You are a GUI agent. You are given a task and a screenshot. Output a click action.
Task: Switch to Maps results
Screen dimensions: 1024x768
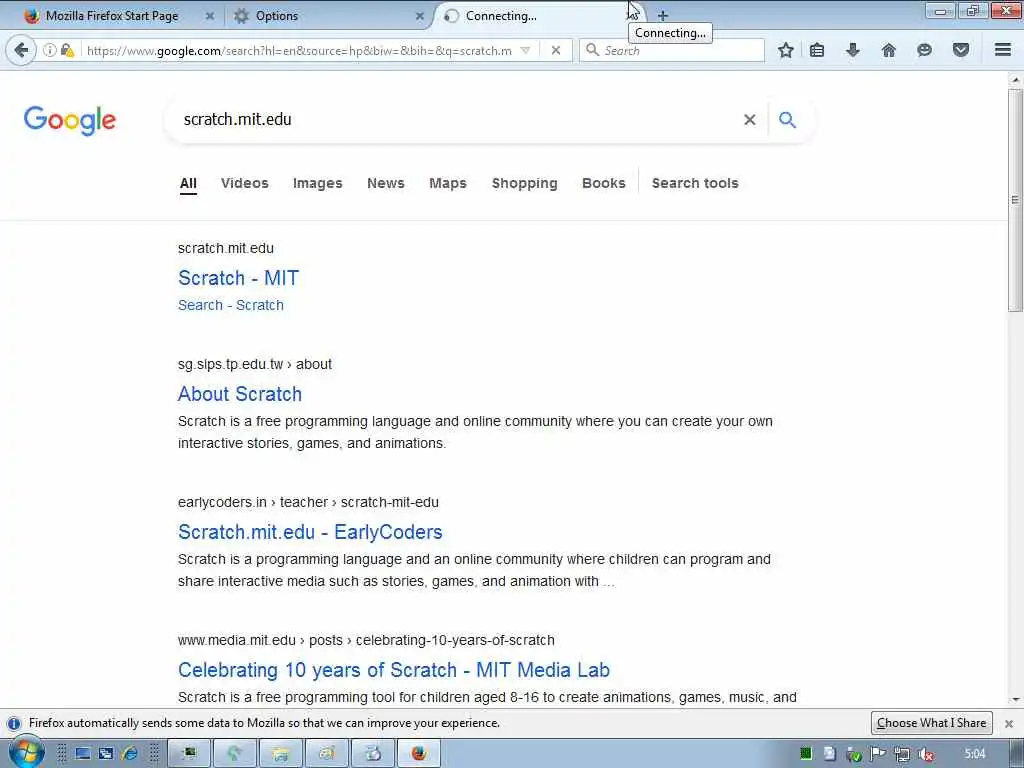(x=448, y=184)
